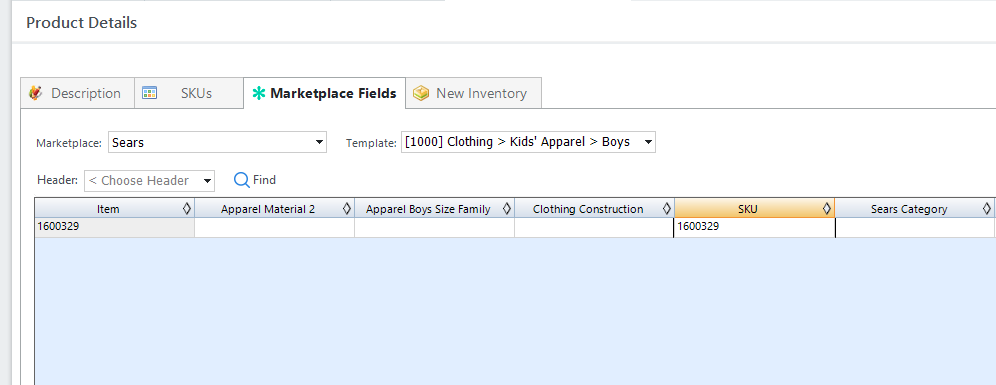Click the Find button

(x=255, y=180)
